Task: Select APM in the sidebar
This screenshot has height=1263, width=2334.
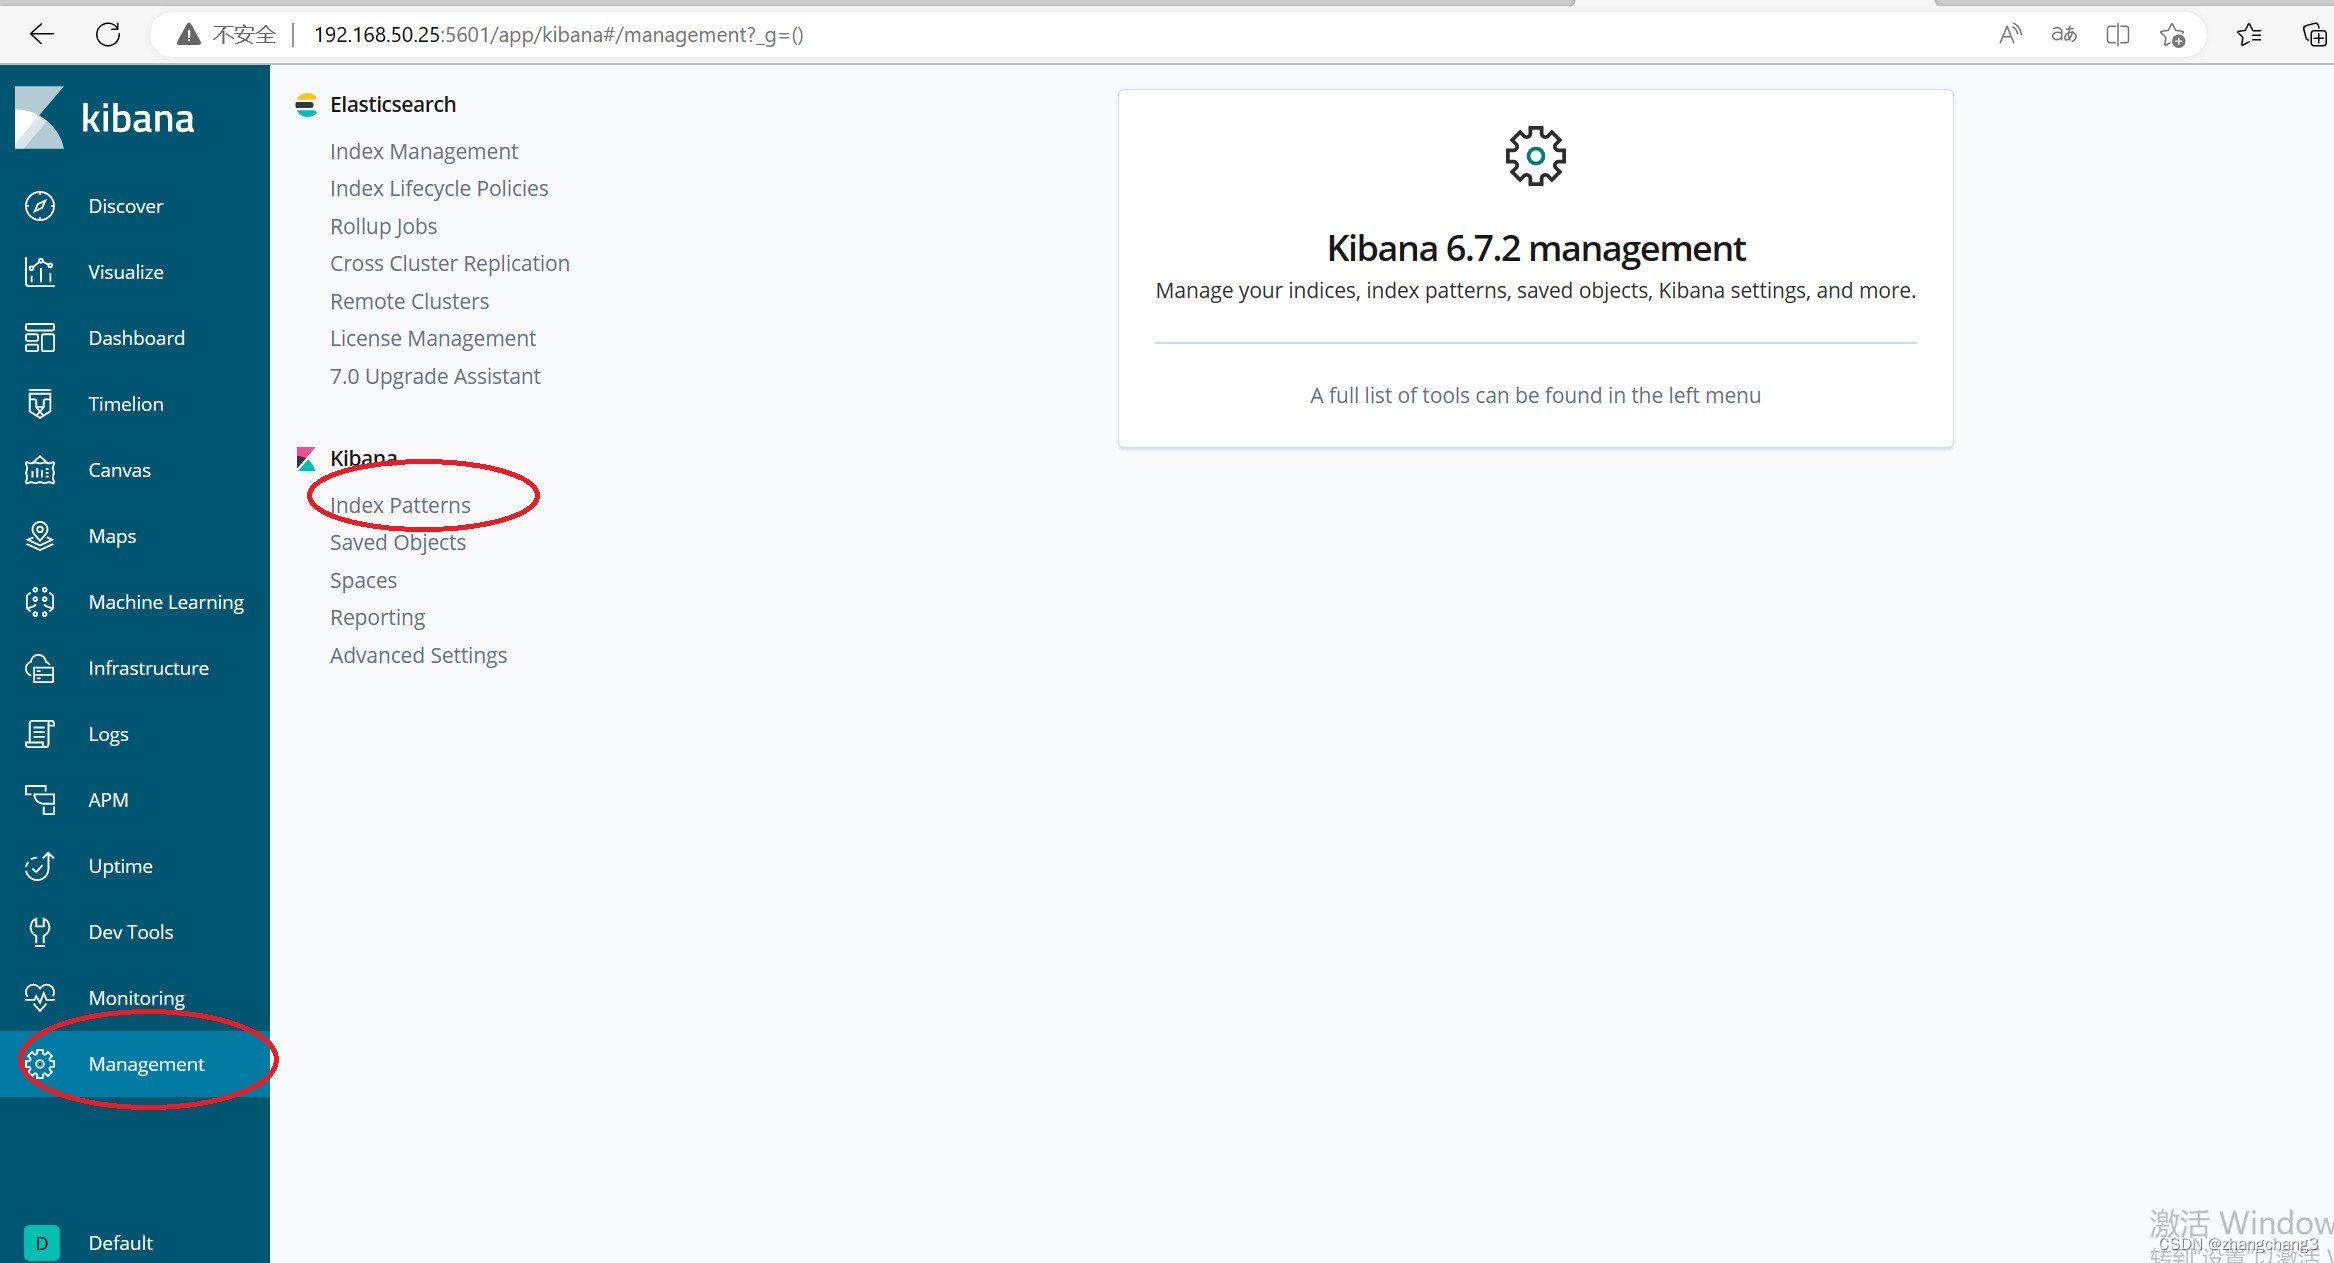Action: (109, 800)
